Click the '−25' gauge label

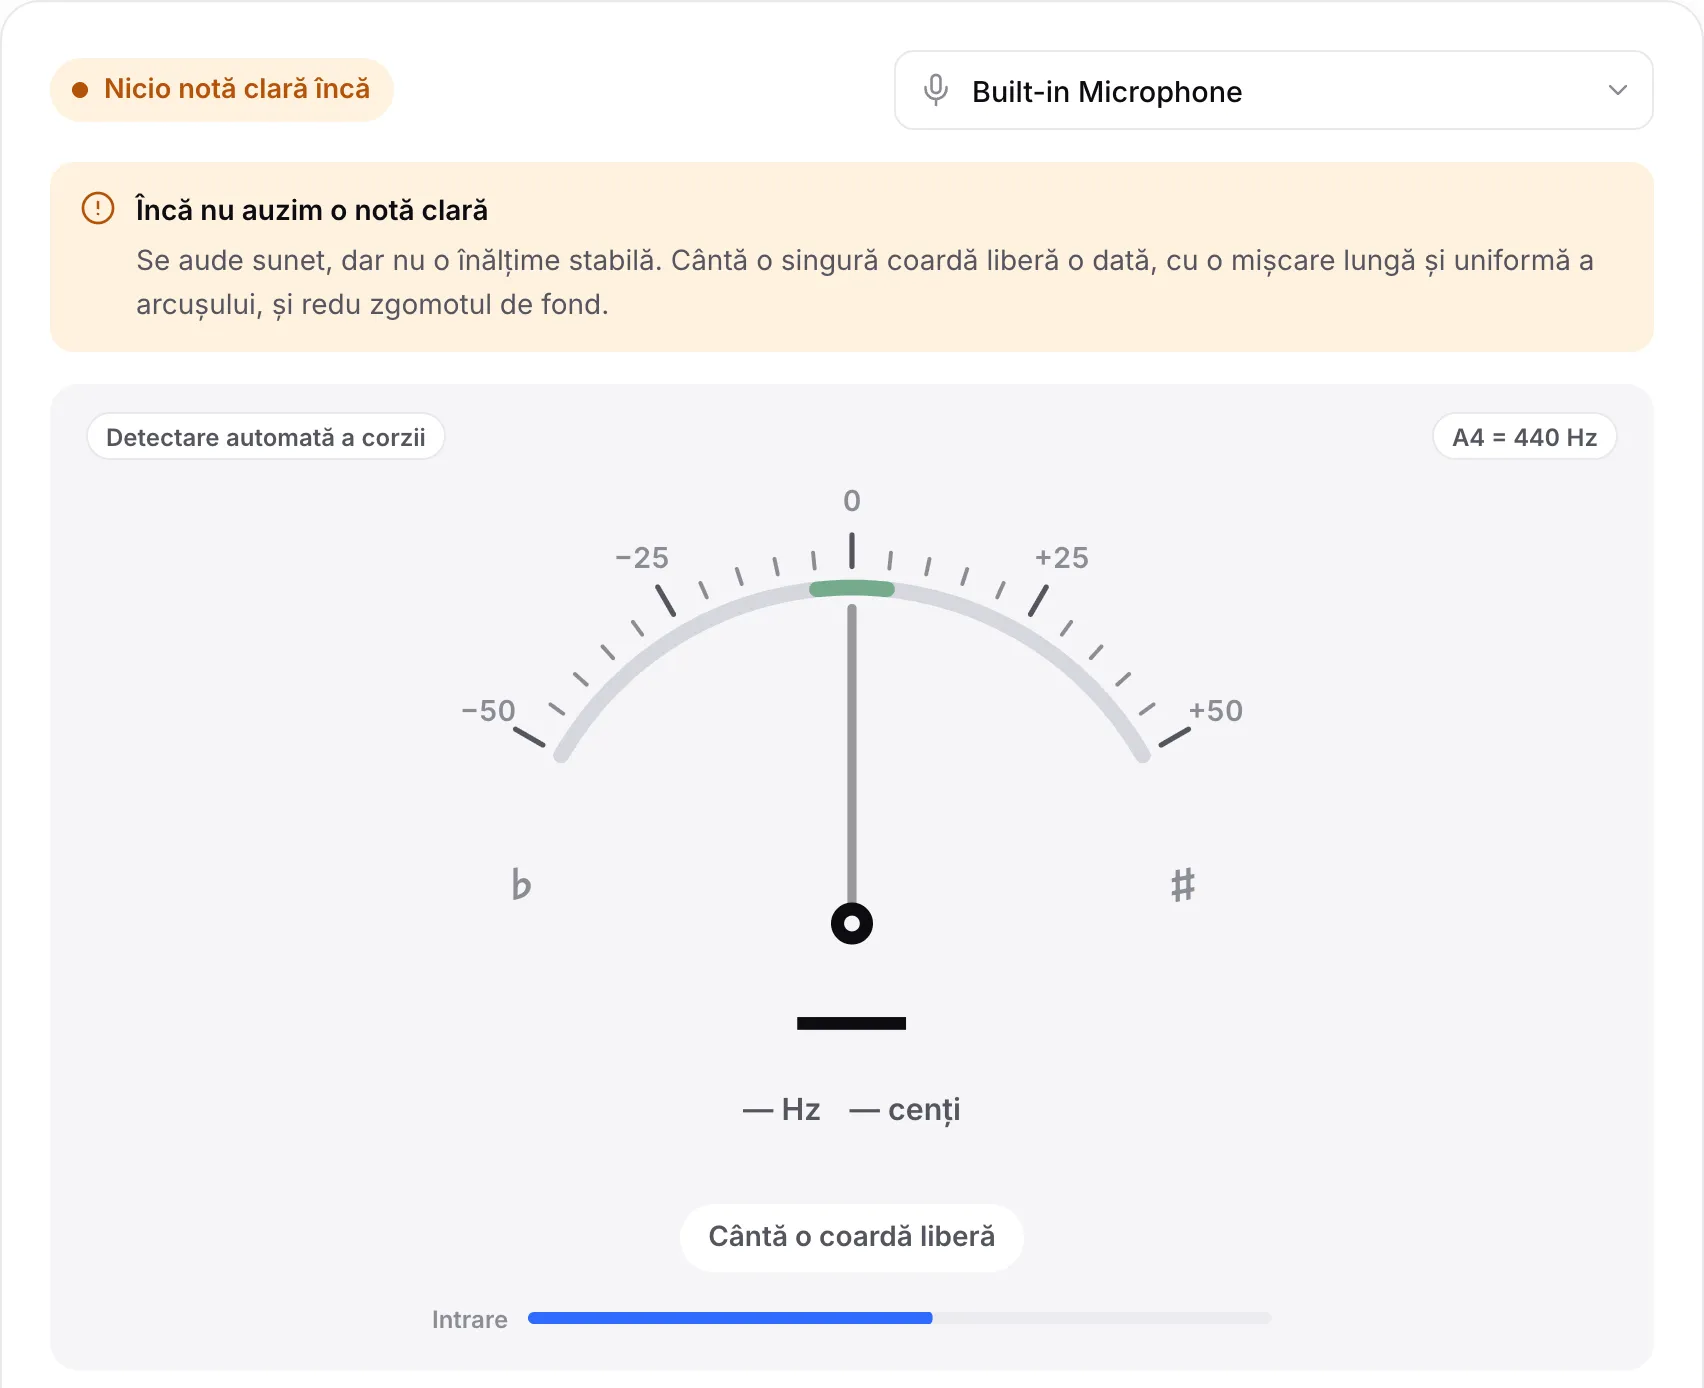642,557
